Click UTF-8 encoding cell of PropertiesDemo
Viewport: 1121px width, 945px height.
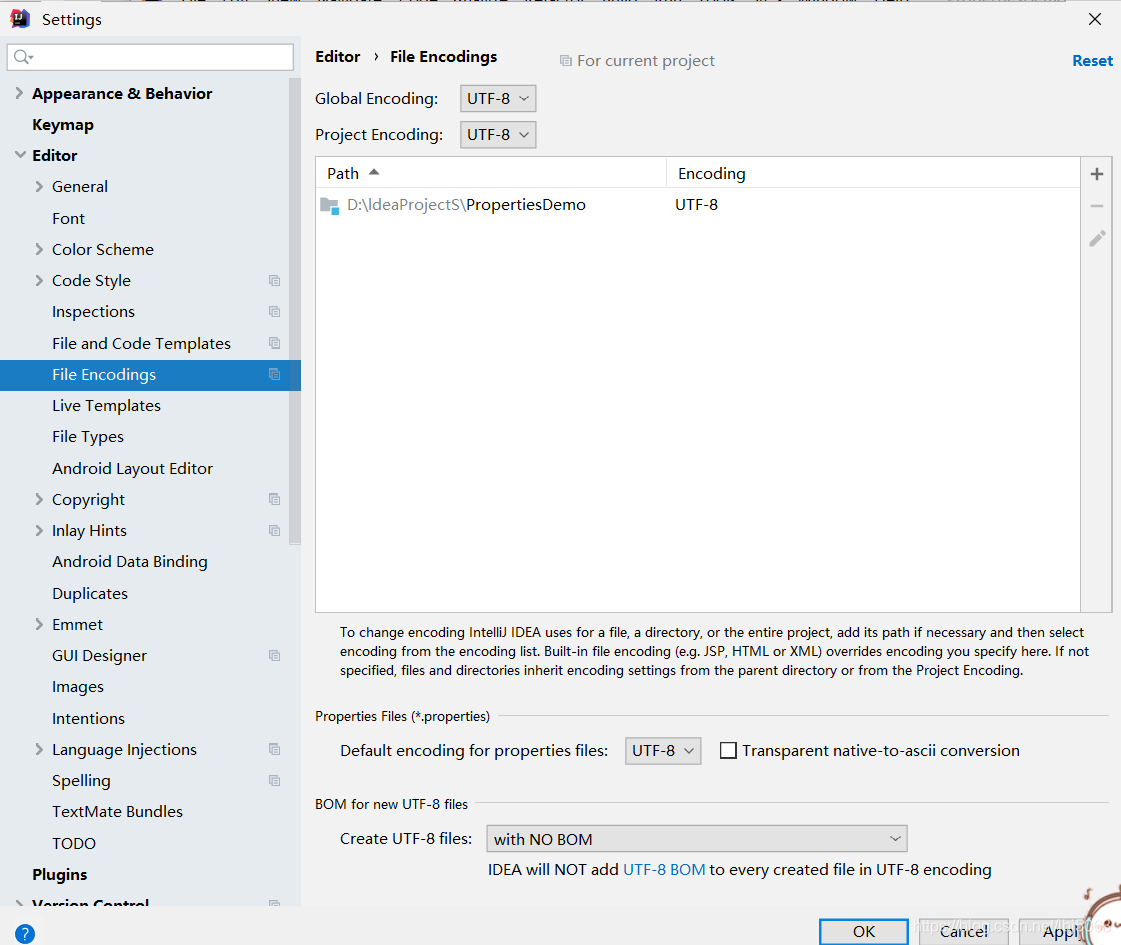(696, 205)
